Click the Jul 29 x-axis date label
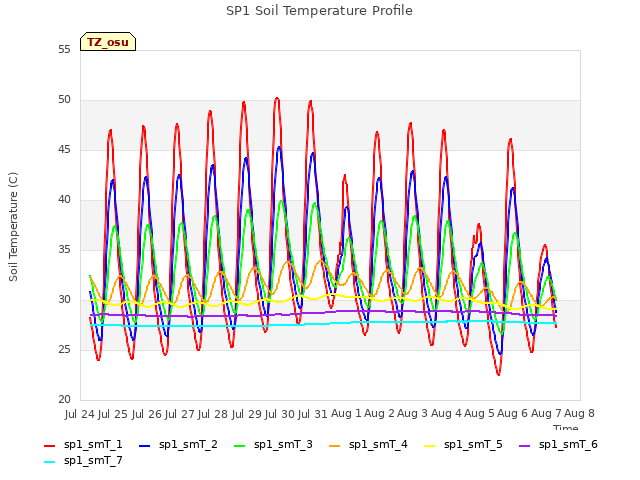Viewport: 640px width, 480px height. click(247, 414)
